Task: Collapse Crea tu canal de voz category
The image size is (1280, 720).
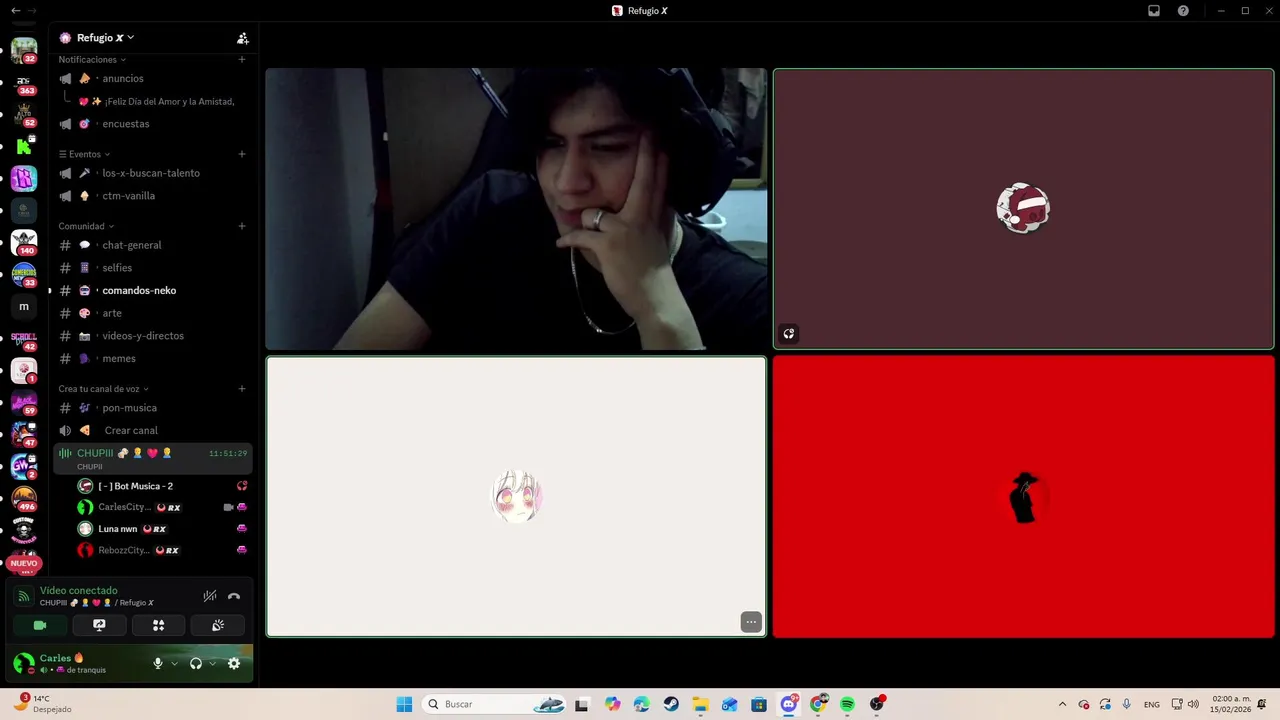Action: tap(103, 389)
